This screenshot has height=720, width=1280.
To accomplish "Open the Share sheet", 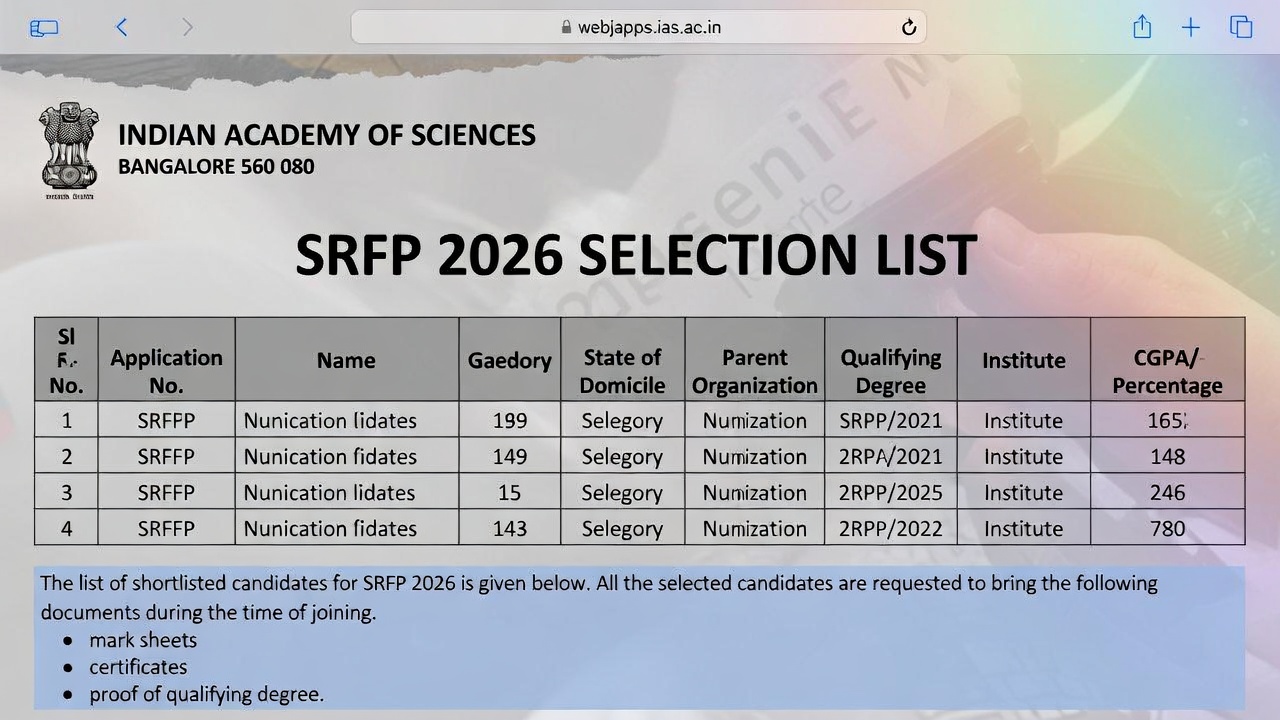I will pos(1142,28).
